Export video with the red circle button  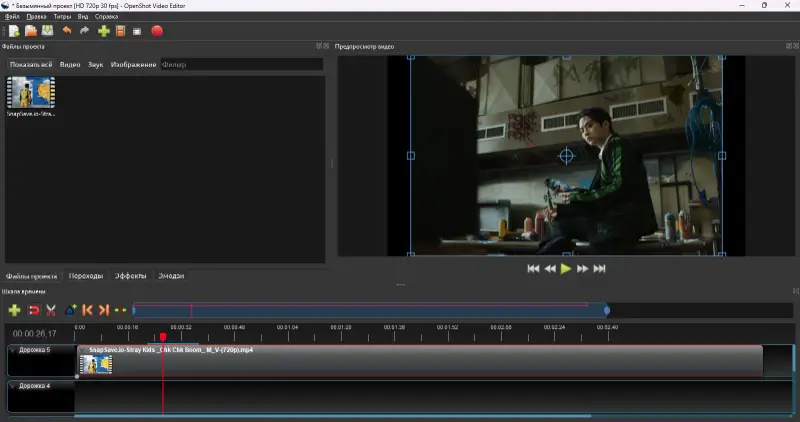[157, 31]
